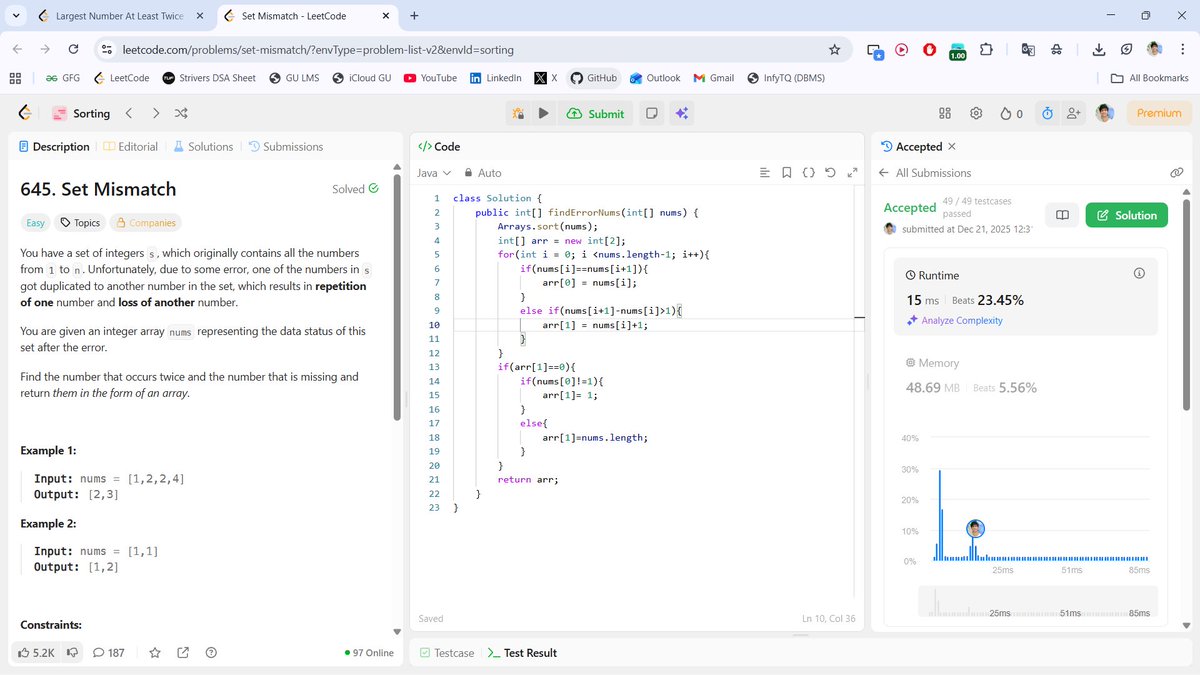This screenshot has width=1200, height=675.
Task: Reset code with the undo arrow icon
Action: 830,173
